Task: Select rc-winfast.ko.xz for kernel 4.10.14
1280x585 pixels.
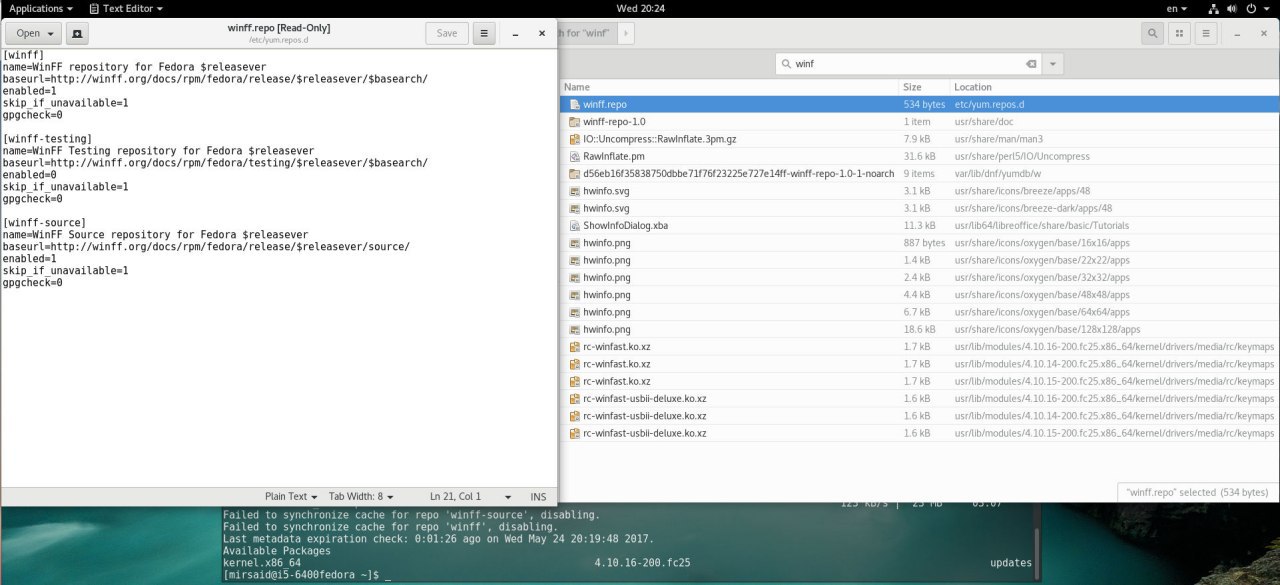Action: tap(919, 364)
